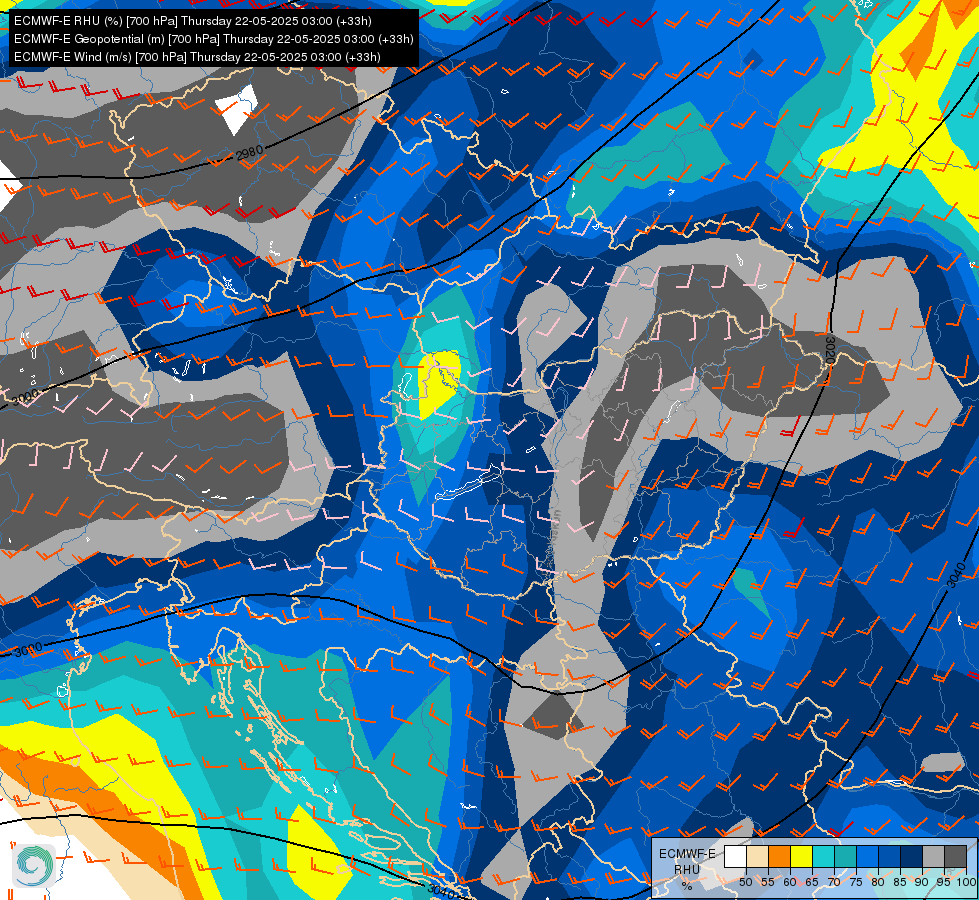Screen dimensions: 979x900
Task: Click the legend tick label 50
Action: [746, 882]
